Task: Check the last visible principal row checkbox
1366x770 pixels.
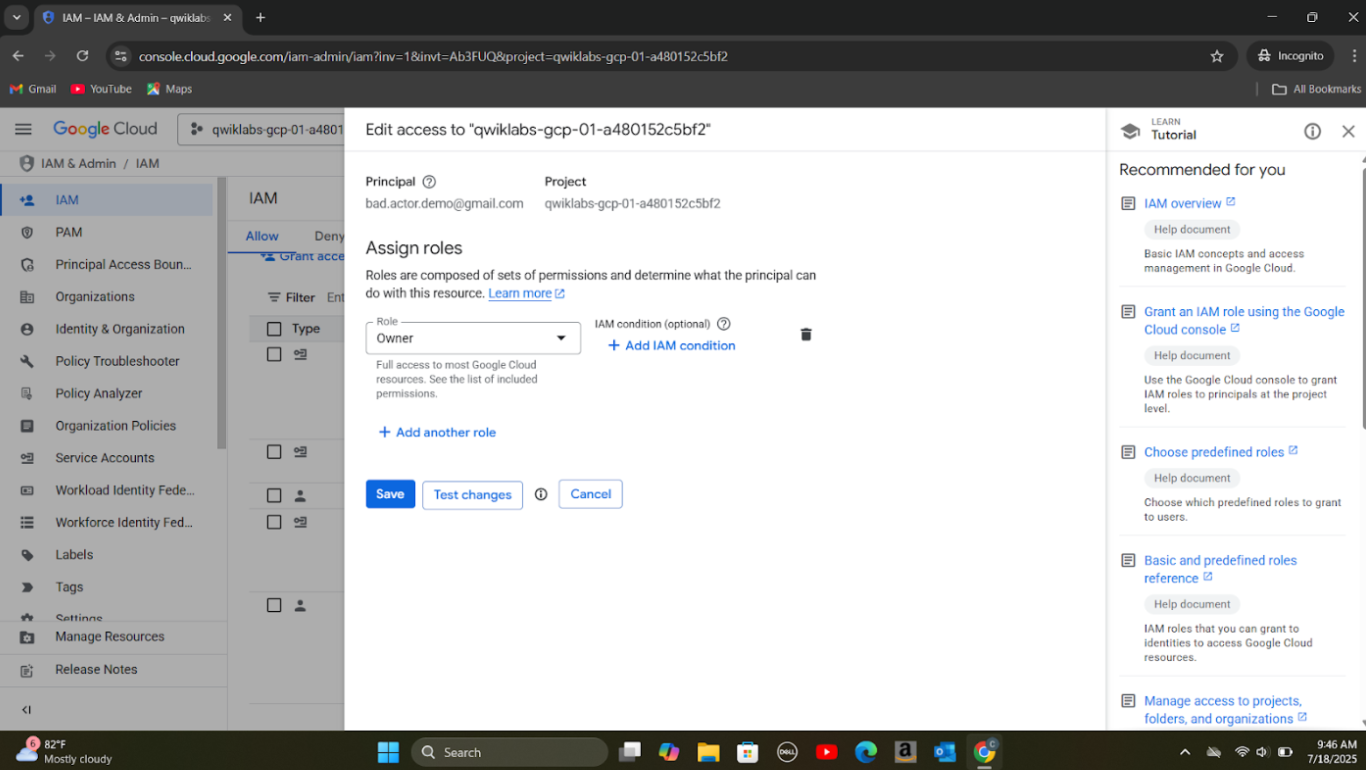Action: click(274, 605)
